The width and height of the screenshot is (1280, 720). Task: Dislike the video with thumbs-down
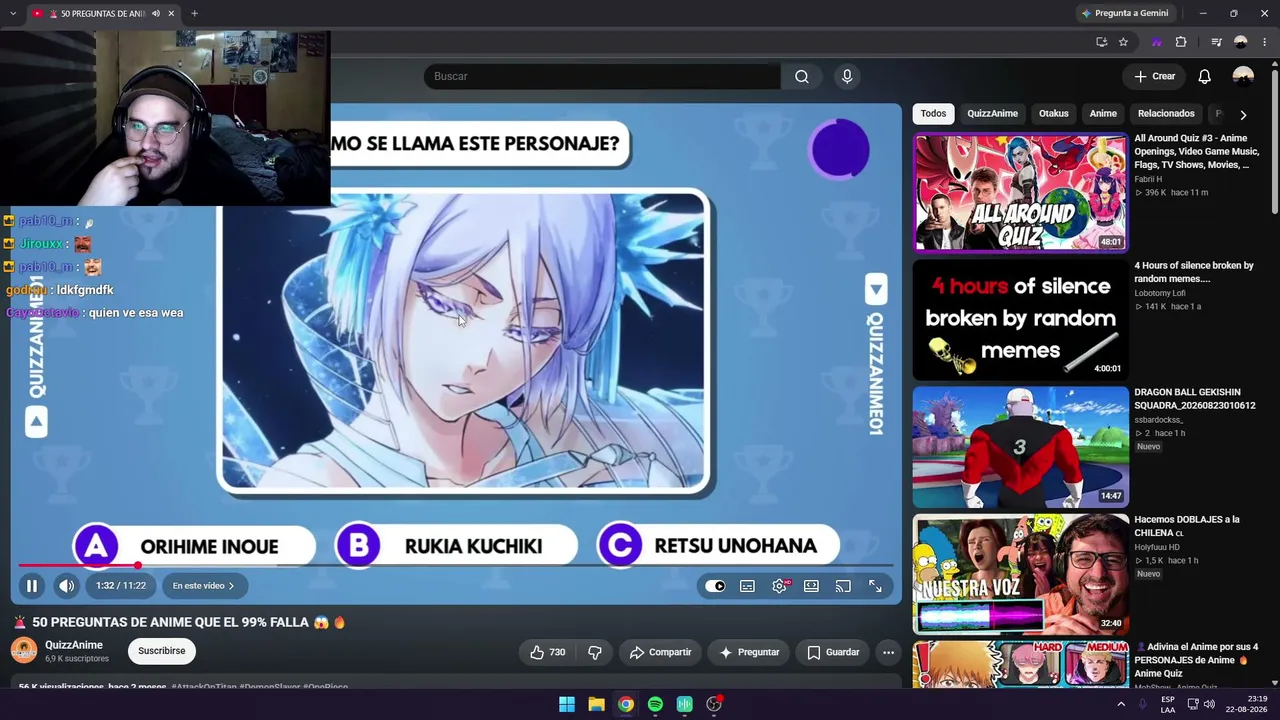(595, 652)
